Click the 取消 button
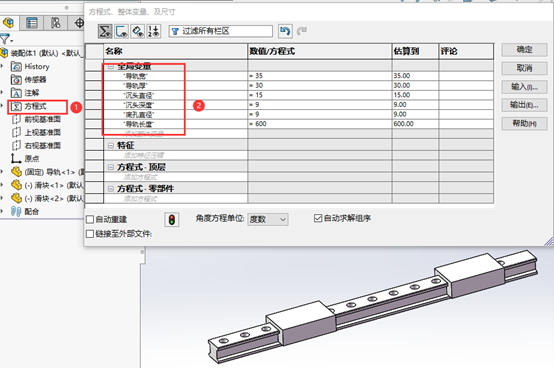The height and width of the screenshot is (368, 554). (x=524, y=68)
